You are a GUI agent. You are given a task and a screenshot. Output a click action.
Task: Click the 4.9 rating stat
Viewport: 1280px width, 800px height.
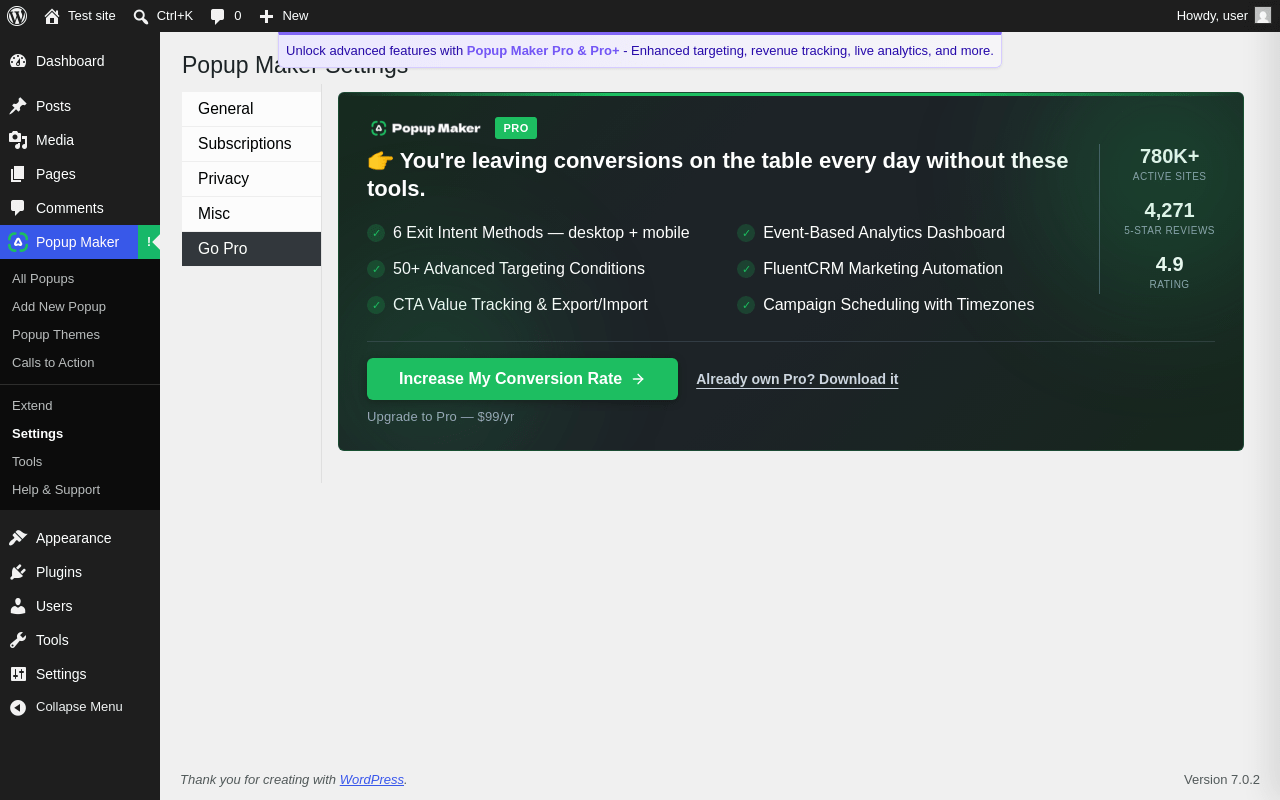coord(1169,271)
